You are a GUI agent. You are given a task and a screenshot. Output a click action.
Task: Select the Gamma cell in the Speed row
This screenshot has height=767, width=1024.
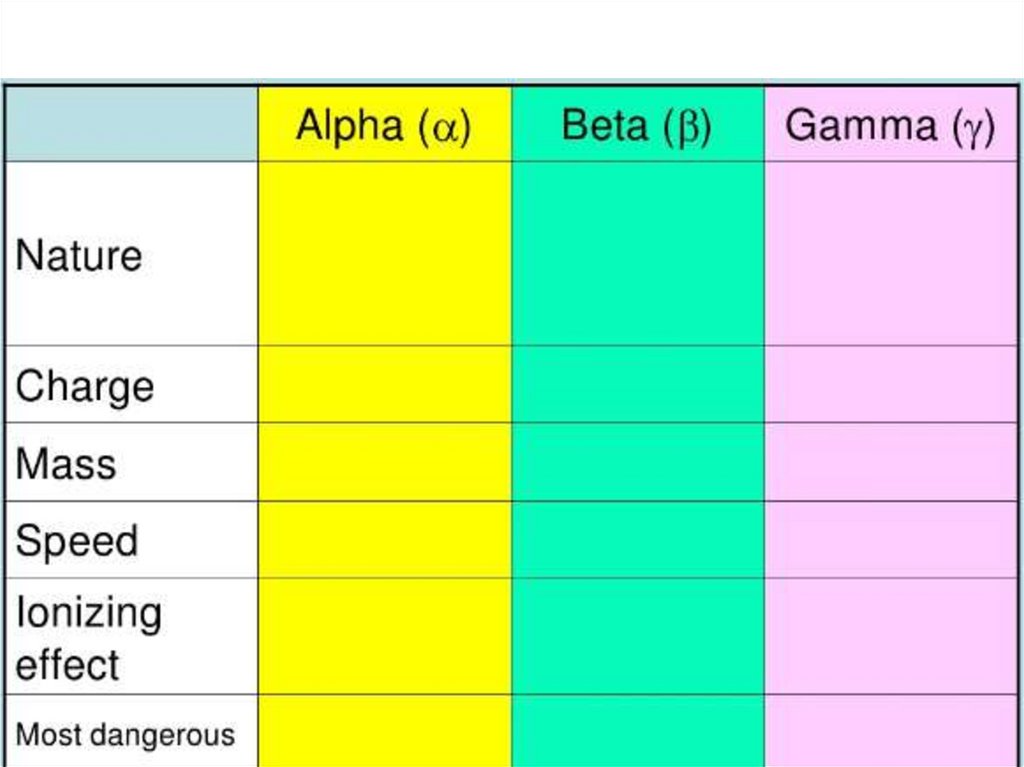pyautogui.click(x=890, y=540)
